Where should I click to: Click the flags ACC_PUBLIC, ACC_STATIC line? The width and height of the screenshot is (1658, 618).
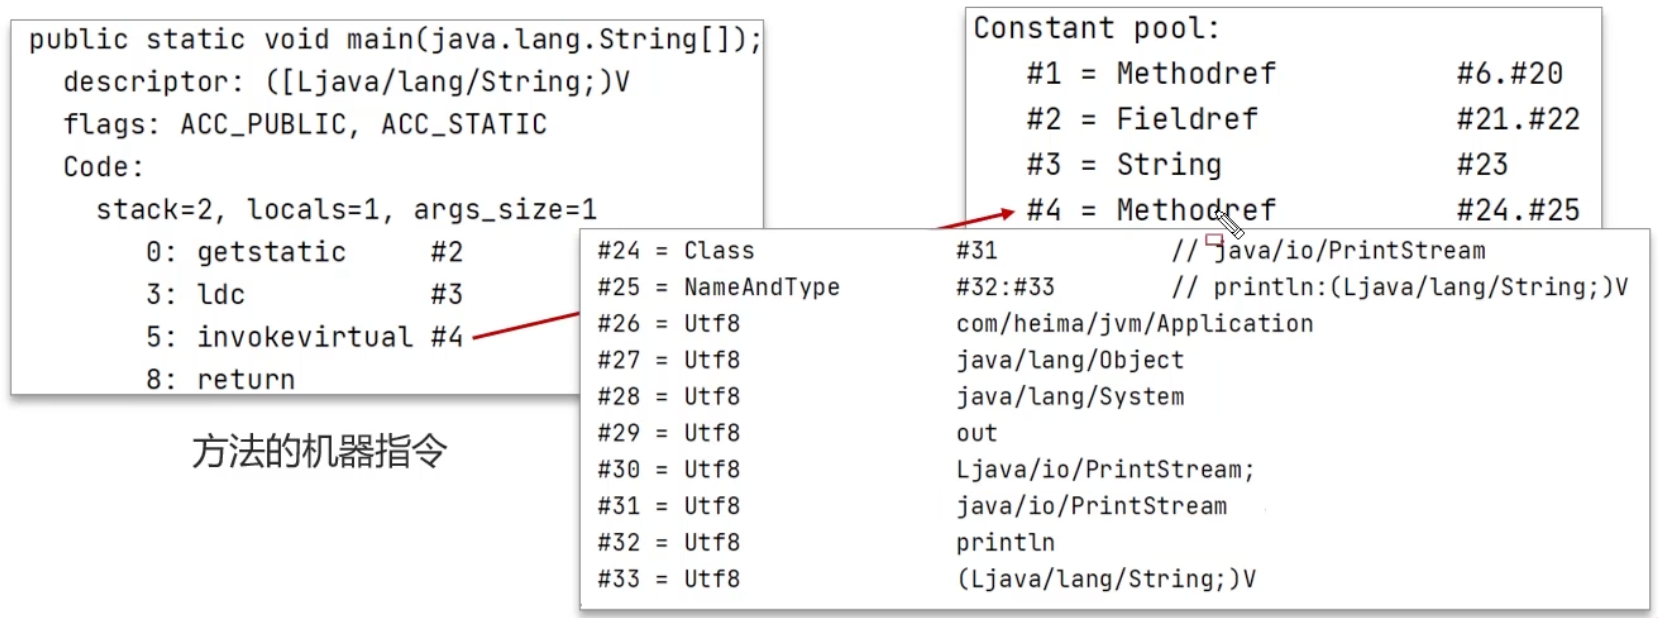tap(305, 125)
